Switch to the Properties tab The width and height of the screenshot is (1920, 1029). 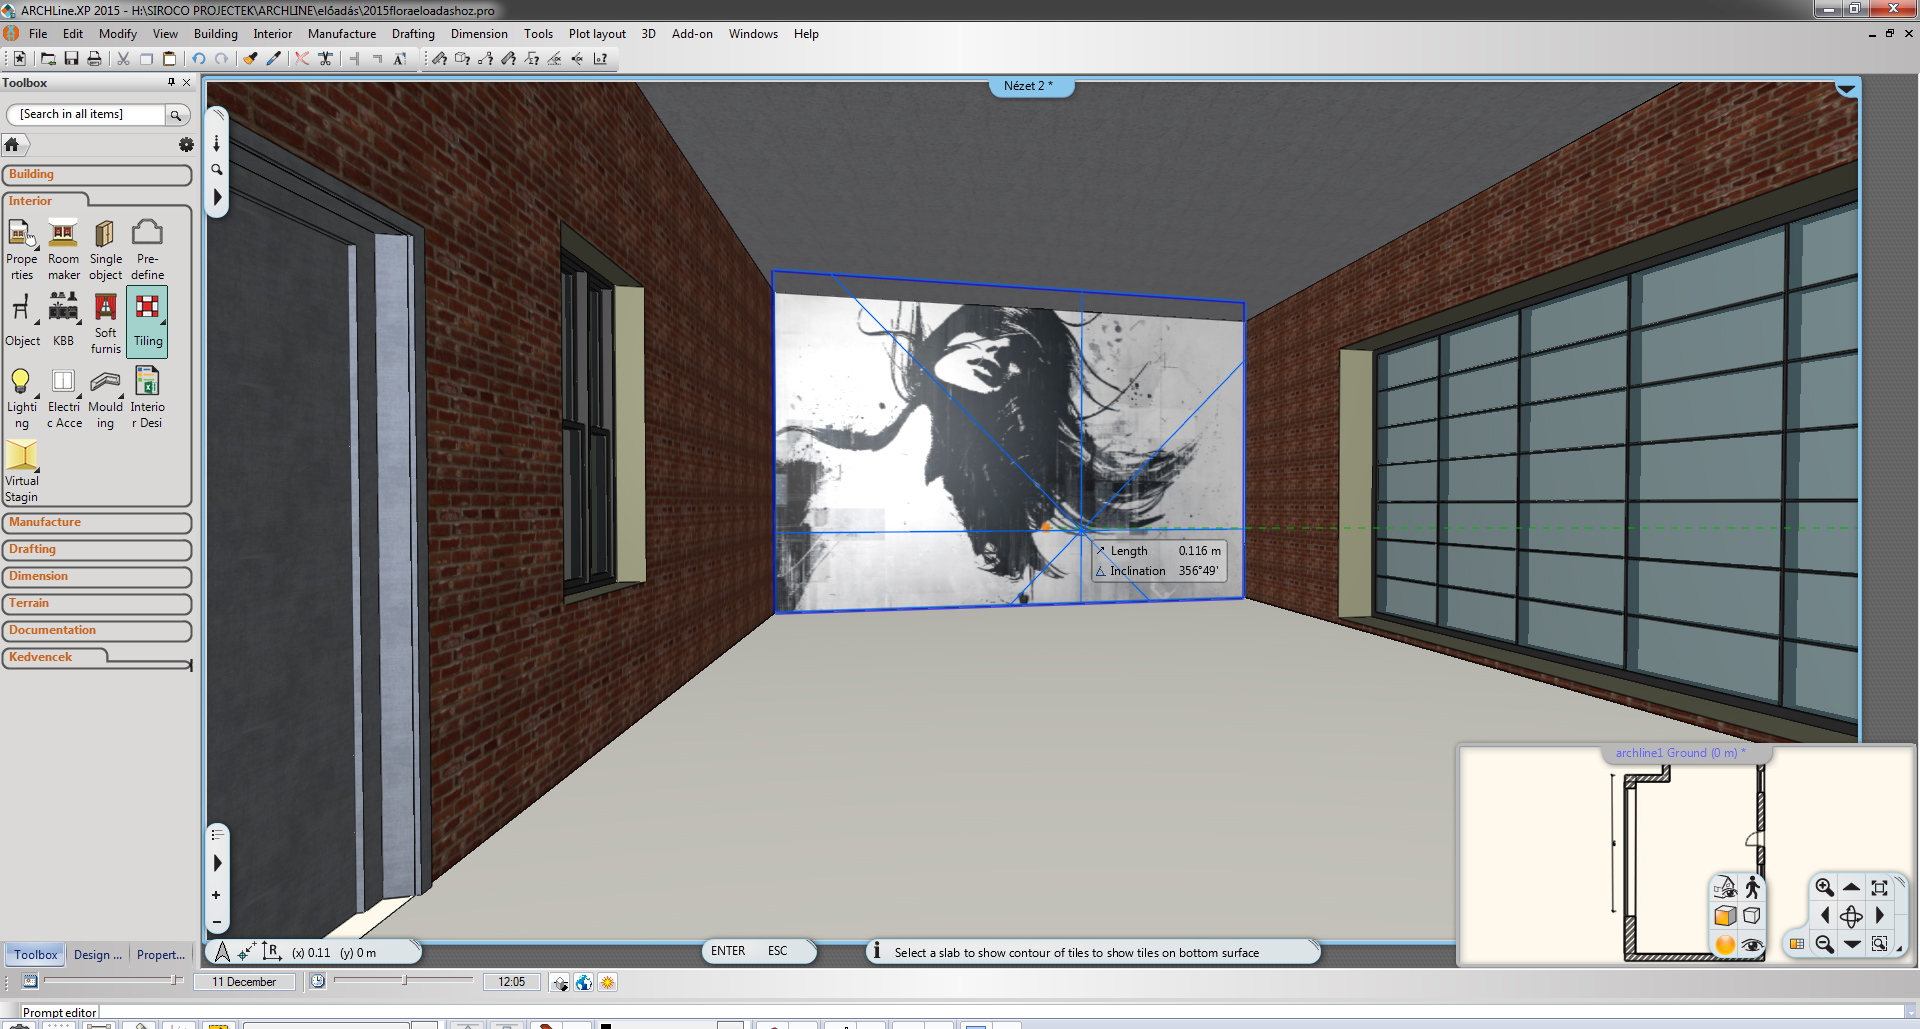[x=160, y=955]
